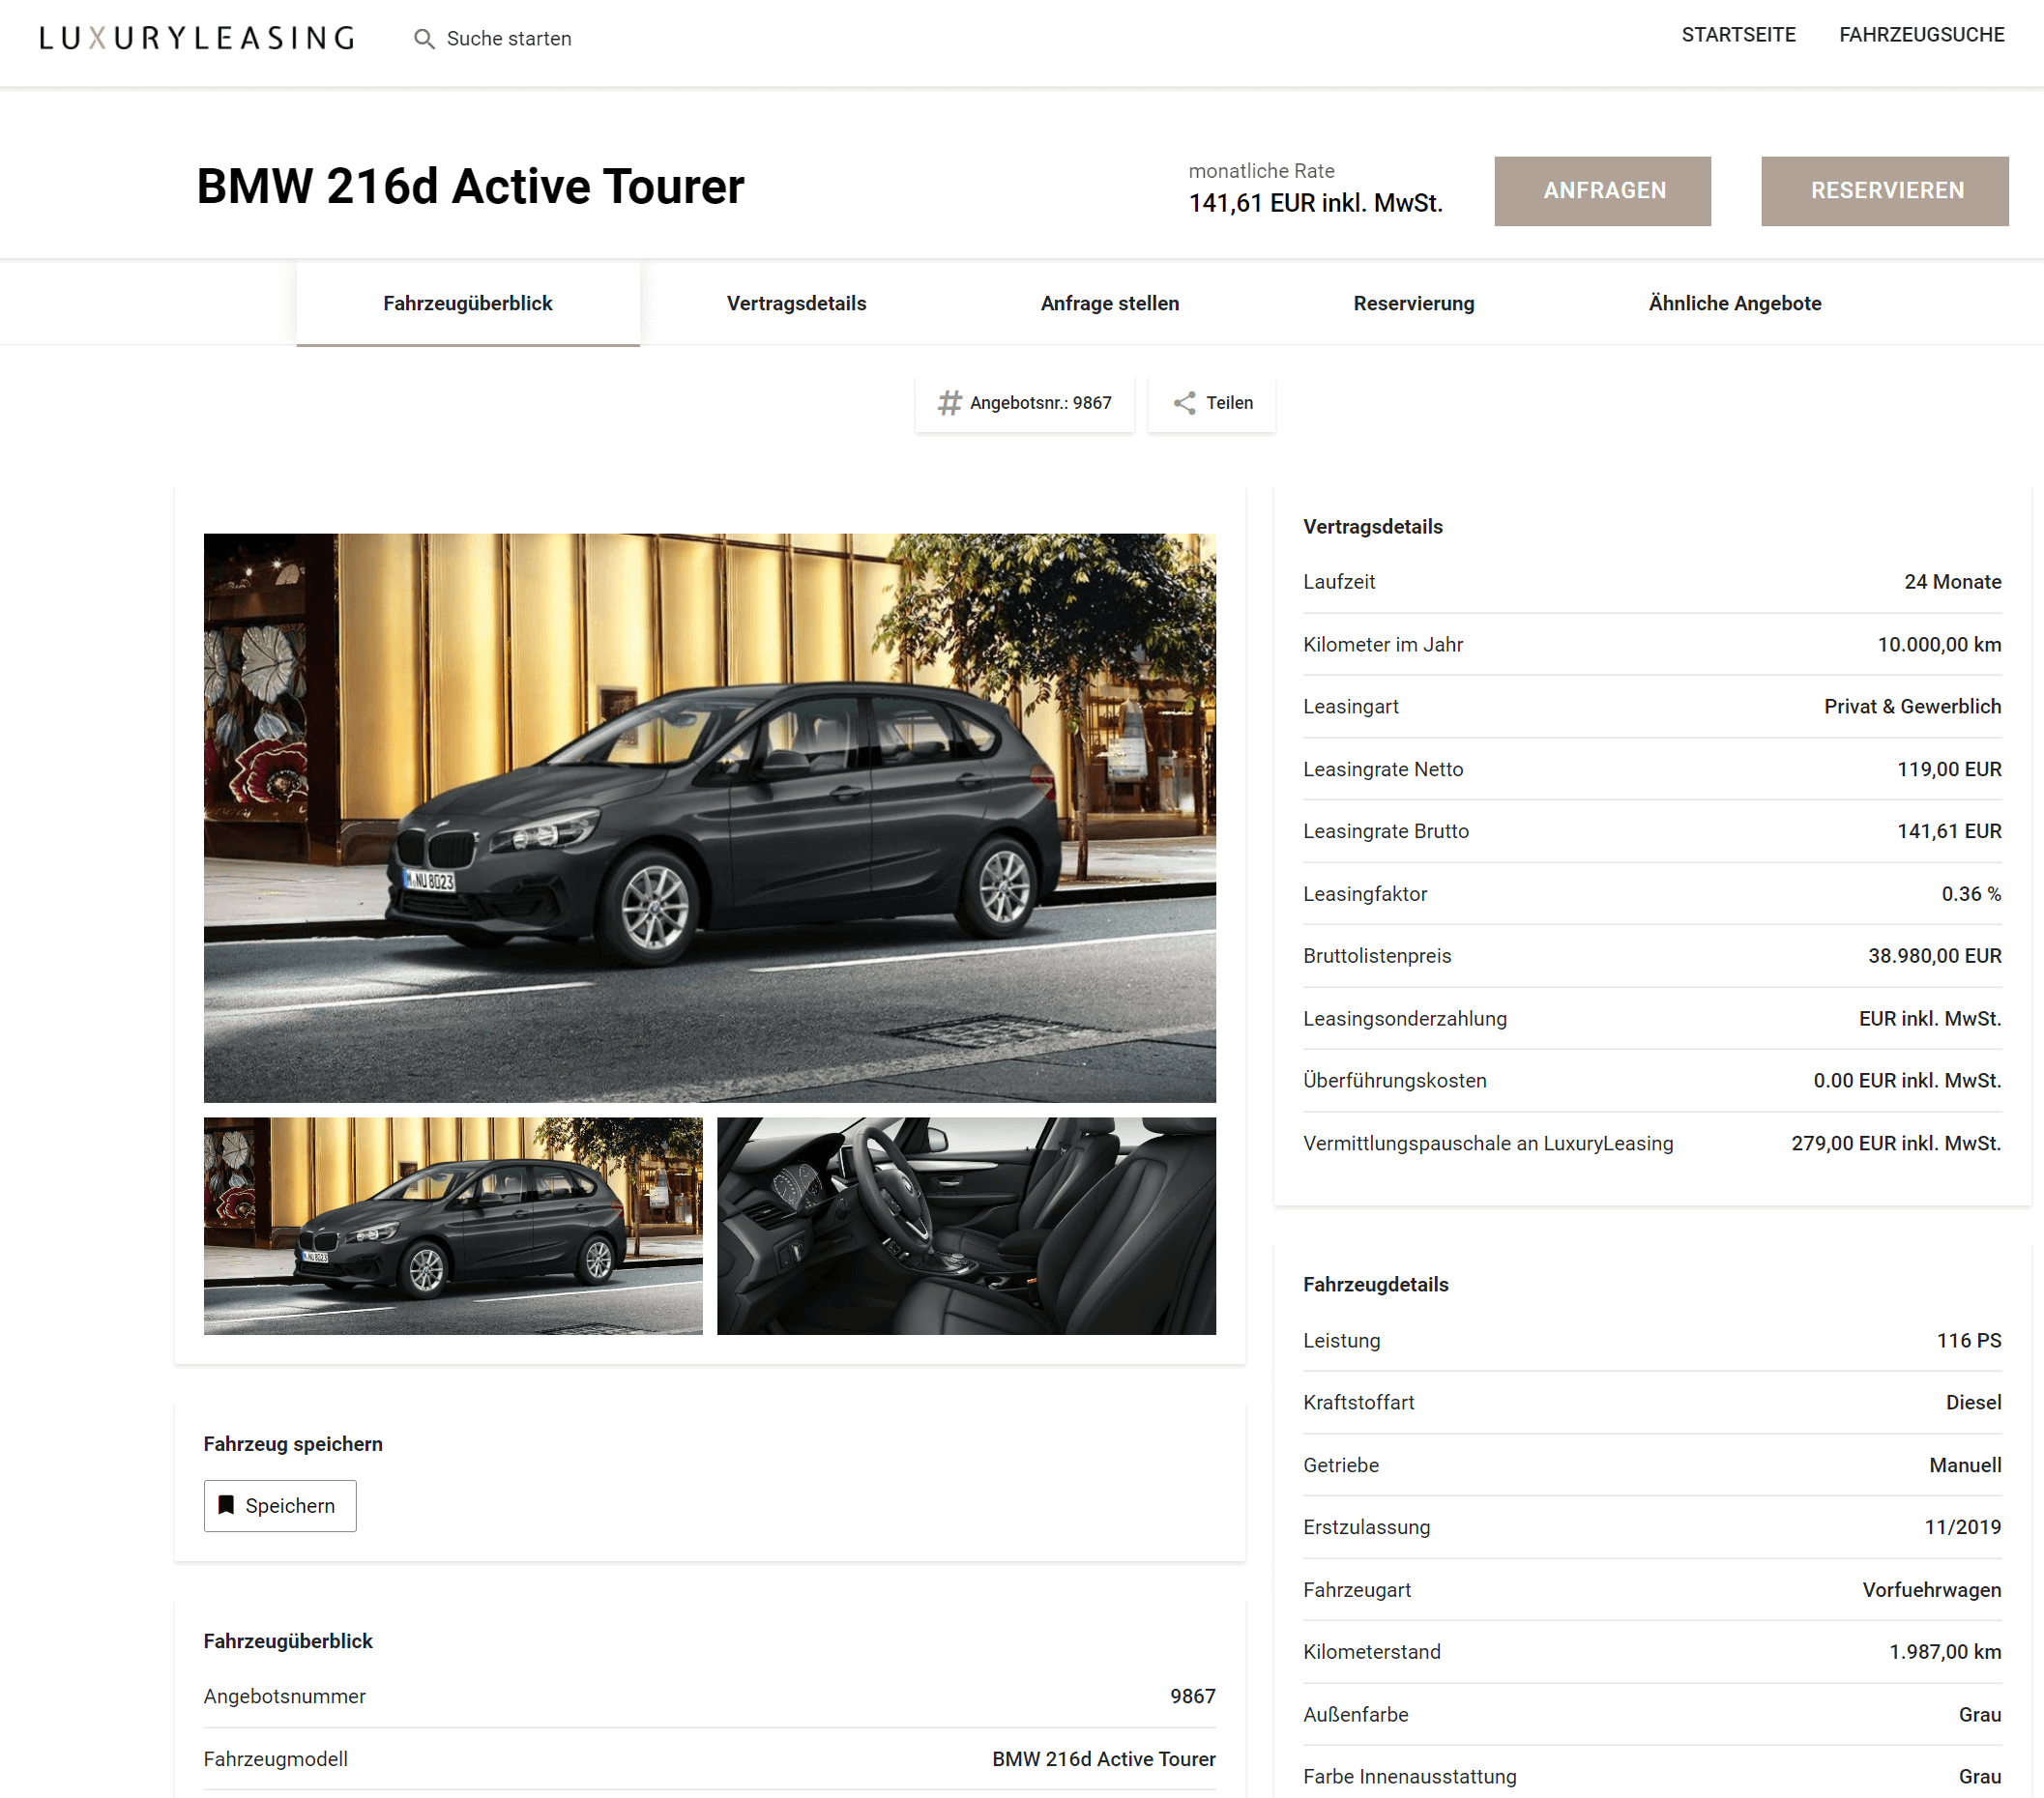
Task: Click the Getriebe Manuell value
Action: click(1965, 1465)
